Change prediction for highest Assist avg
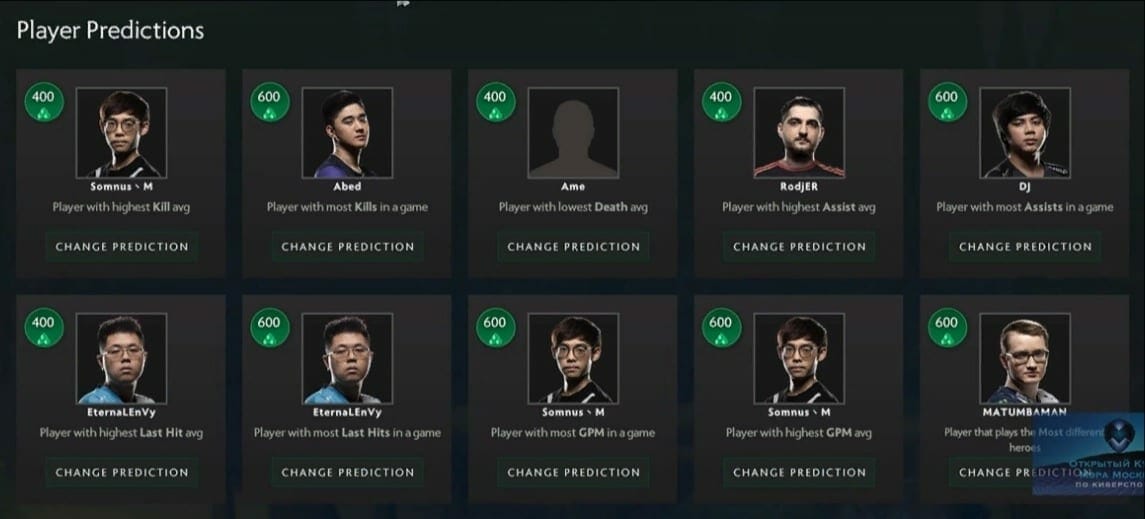The height and width of the screenshot is (519, 1145). (x=799, y=247)
